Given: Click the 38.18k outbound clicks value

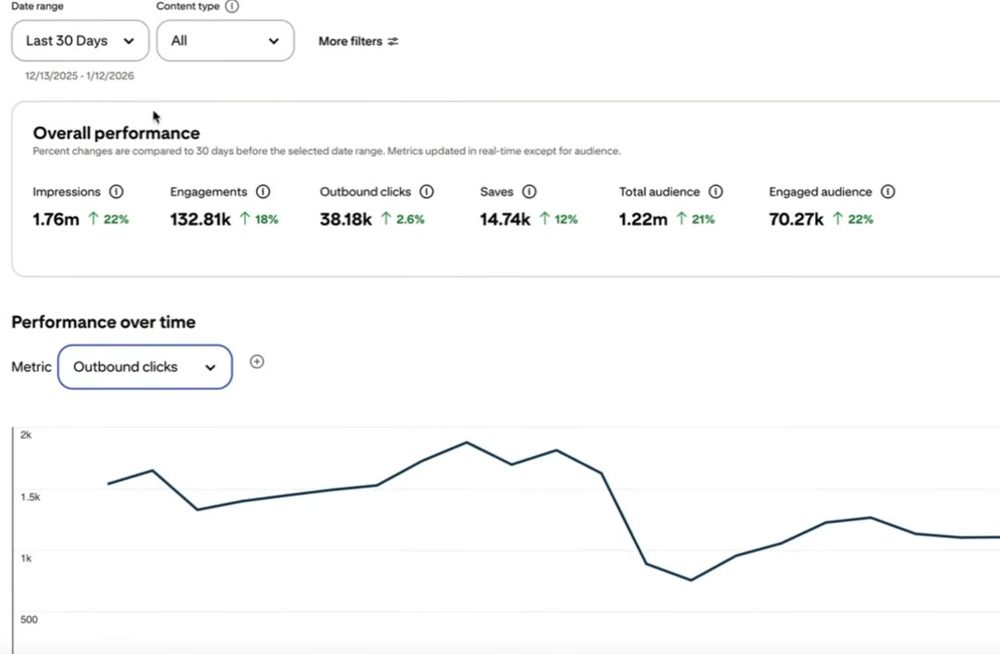Looking at the screenshot, I should coord(346,219).
